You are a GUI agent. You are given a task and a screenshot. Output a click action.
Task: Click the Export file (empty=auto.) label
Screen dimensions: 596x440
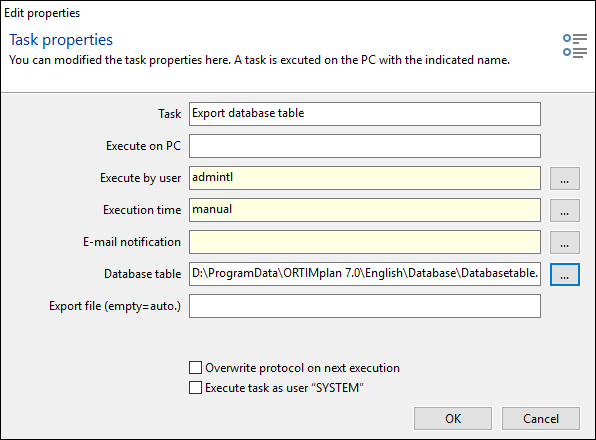click(115, 306)
